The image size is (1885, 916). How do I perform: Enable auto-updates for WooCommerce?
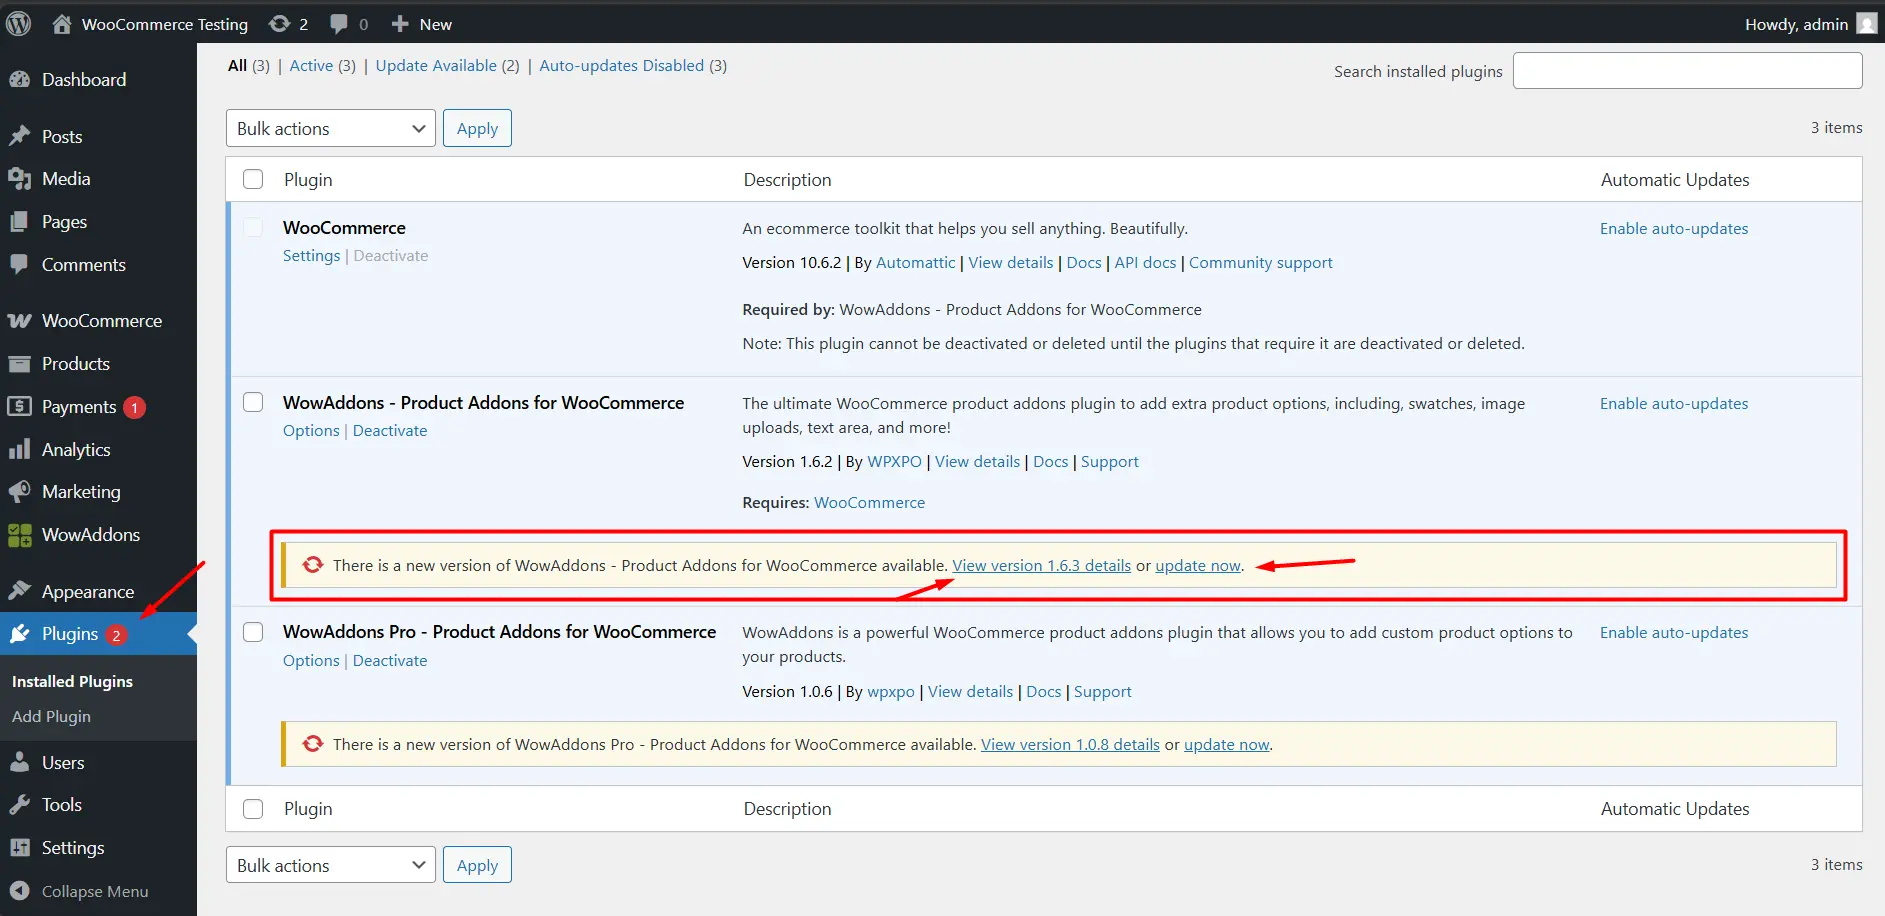click(x=1673, y=228)
